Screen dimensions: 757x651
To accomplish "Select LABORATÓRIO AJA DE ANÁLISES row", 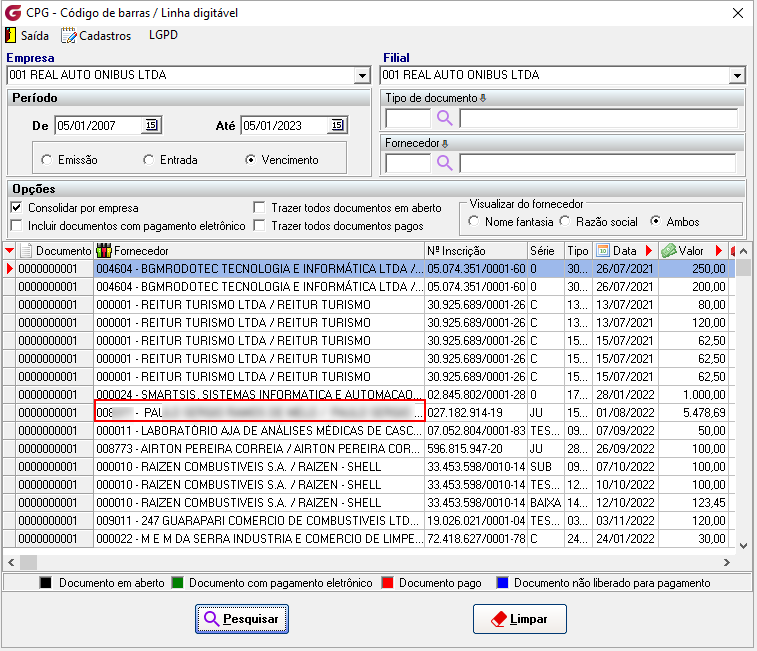I will click(369, 430).
